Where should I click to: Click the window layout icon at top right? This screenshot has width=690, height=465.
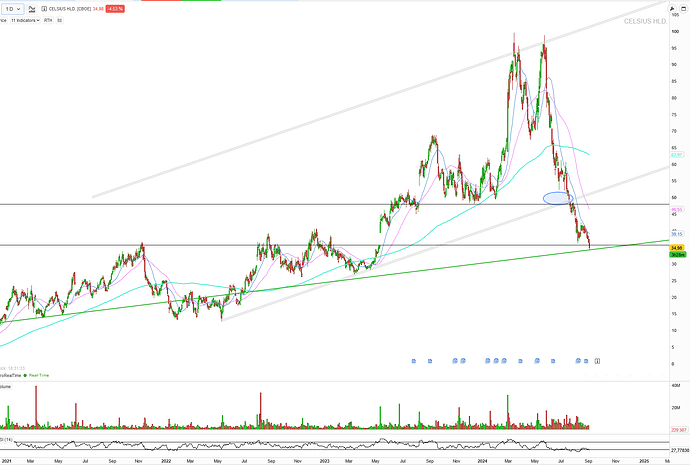tap(683, 9)
